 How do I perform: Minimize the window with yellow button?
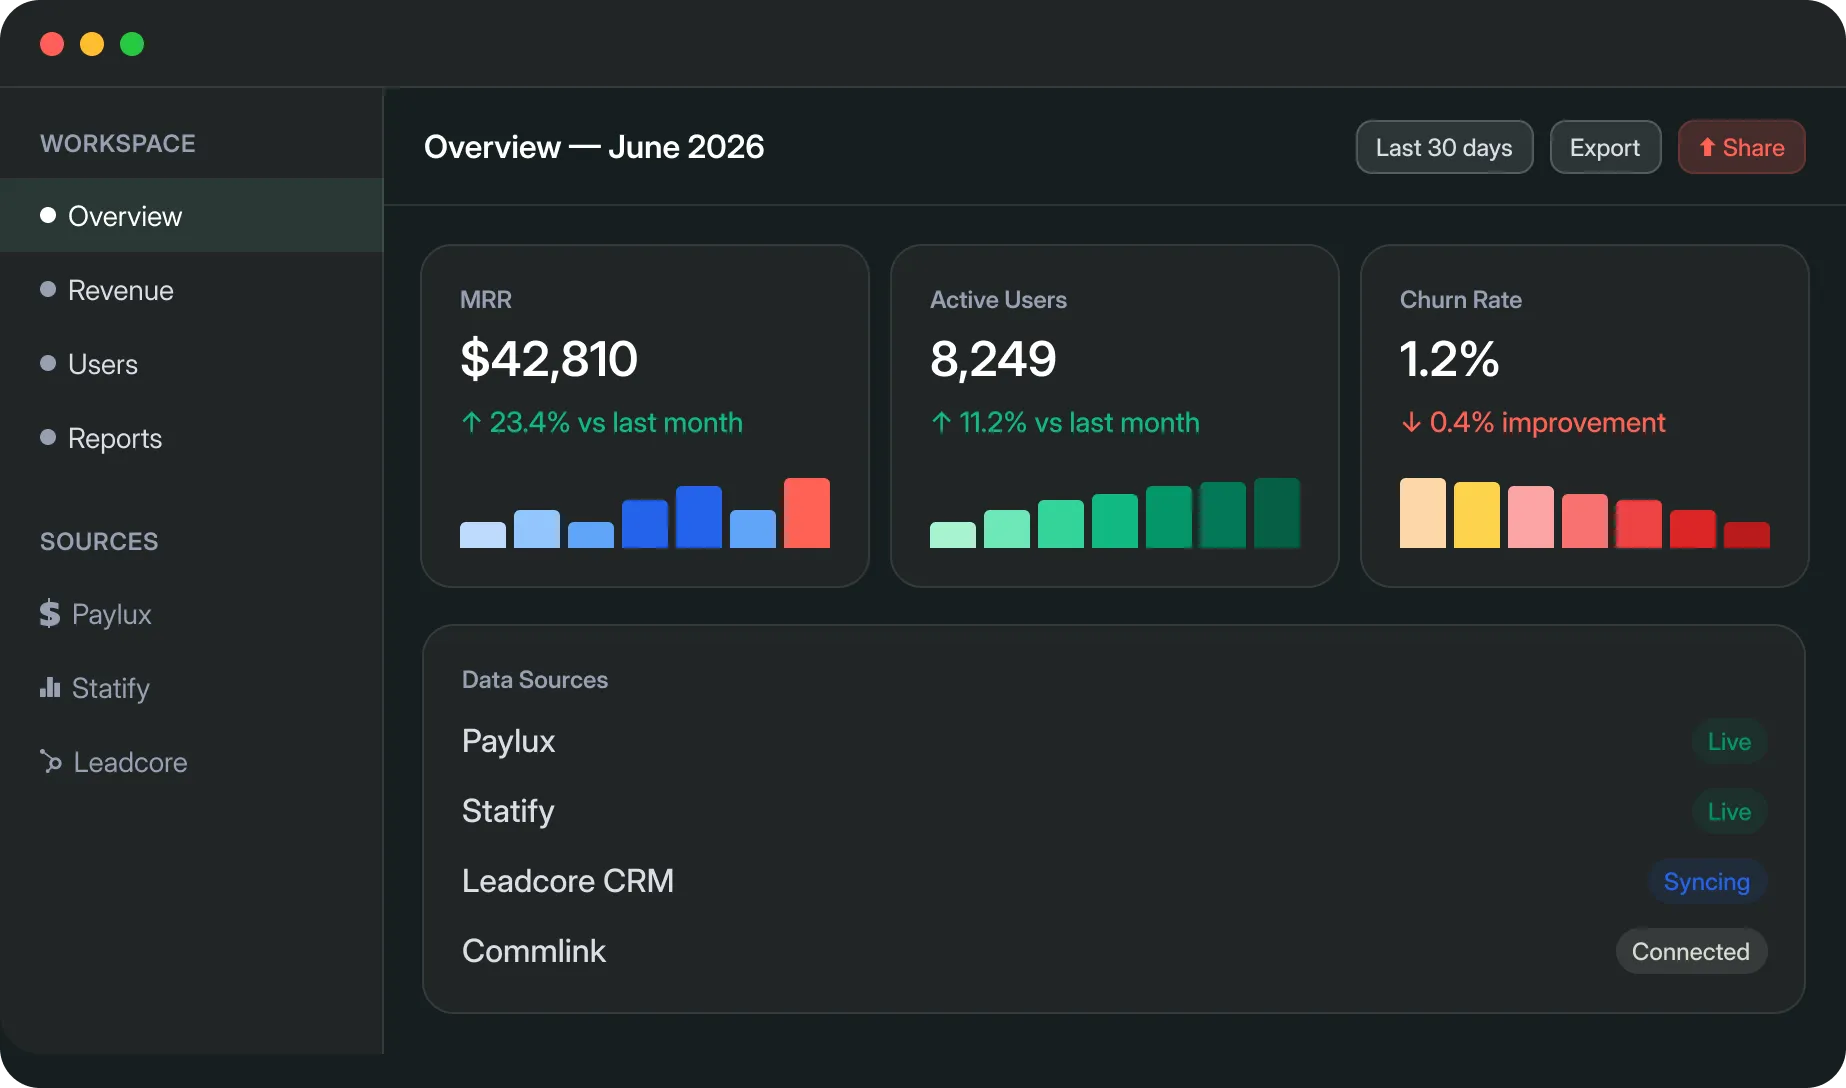pyautogui.click(x=92, y=44)
